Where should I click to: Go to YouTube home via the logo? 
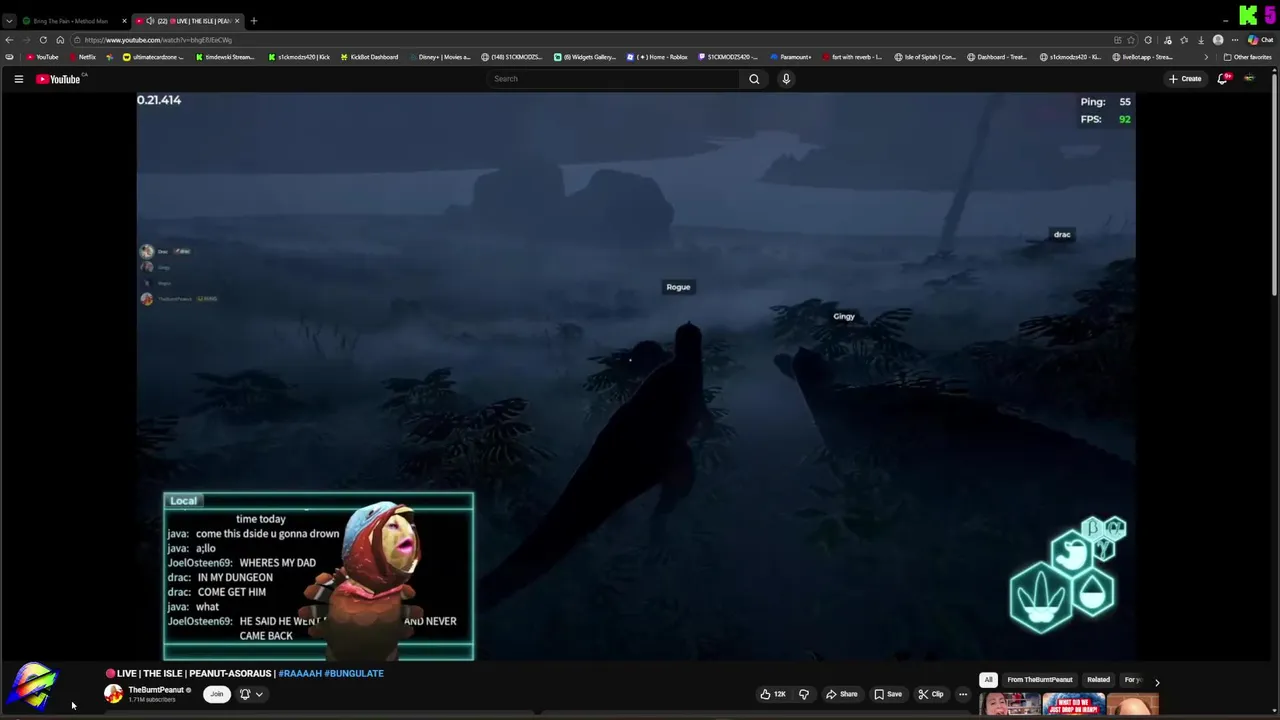click(x=58, y=79)
